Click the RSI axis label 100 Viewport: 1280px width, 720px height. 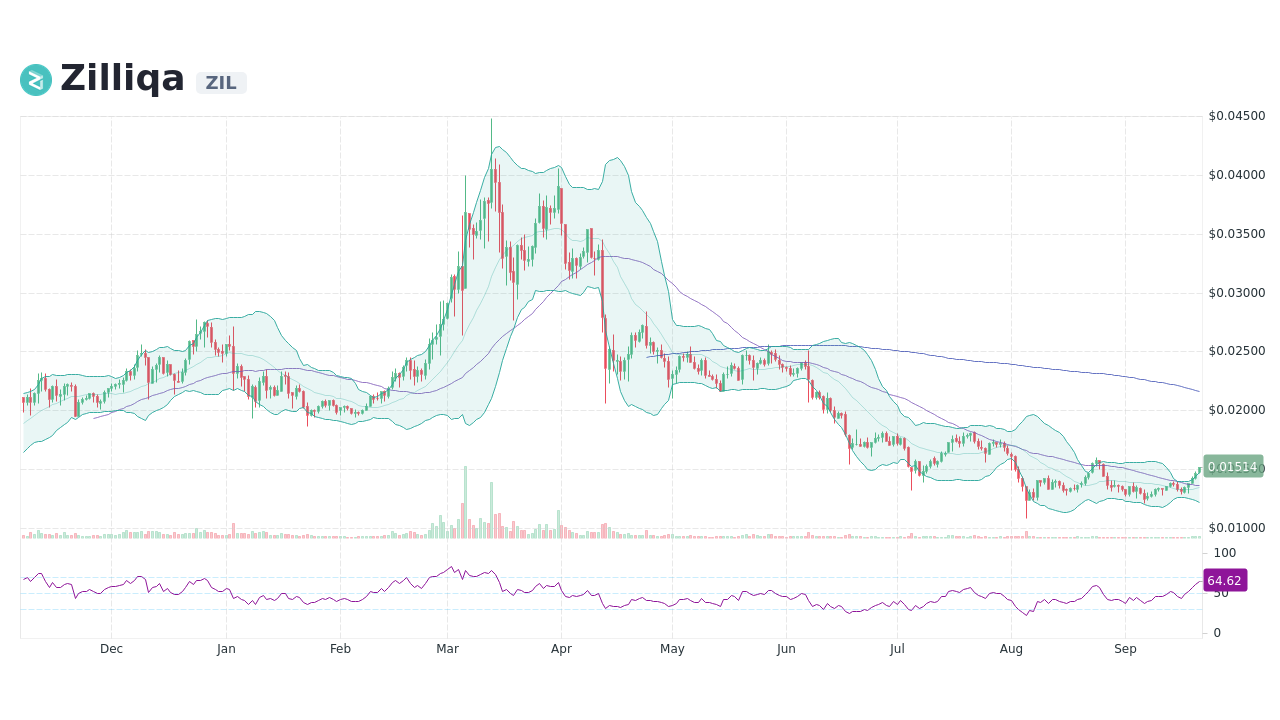click(x=1225, y=553)
